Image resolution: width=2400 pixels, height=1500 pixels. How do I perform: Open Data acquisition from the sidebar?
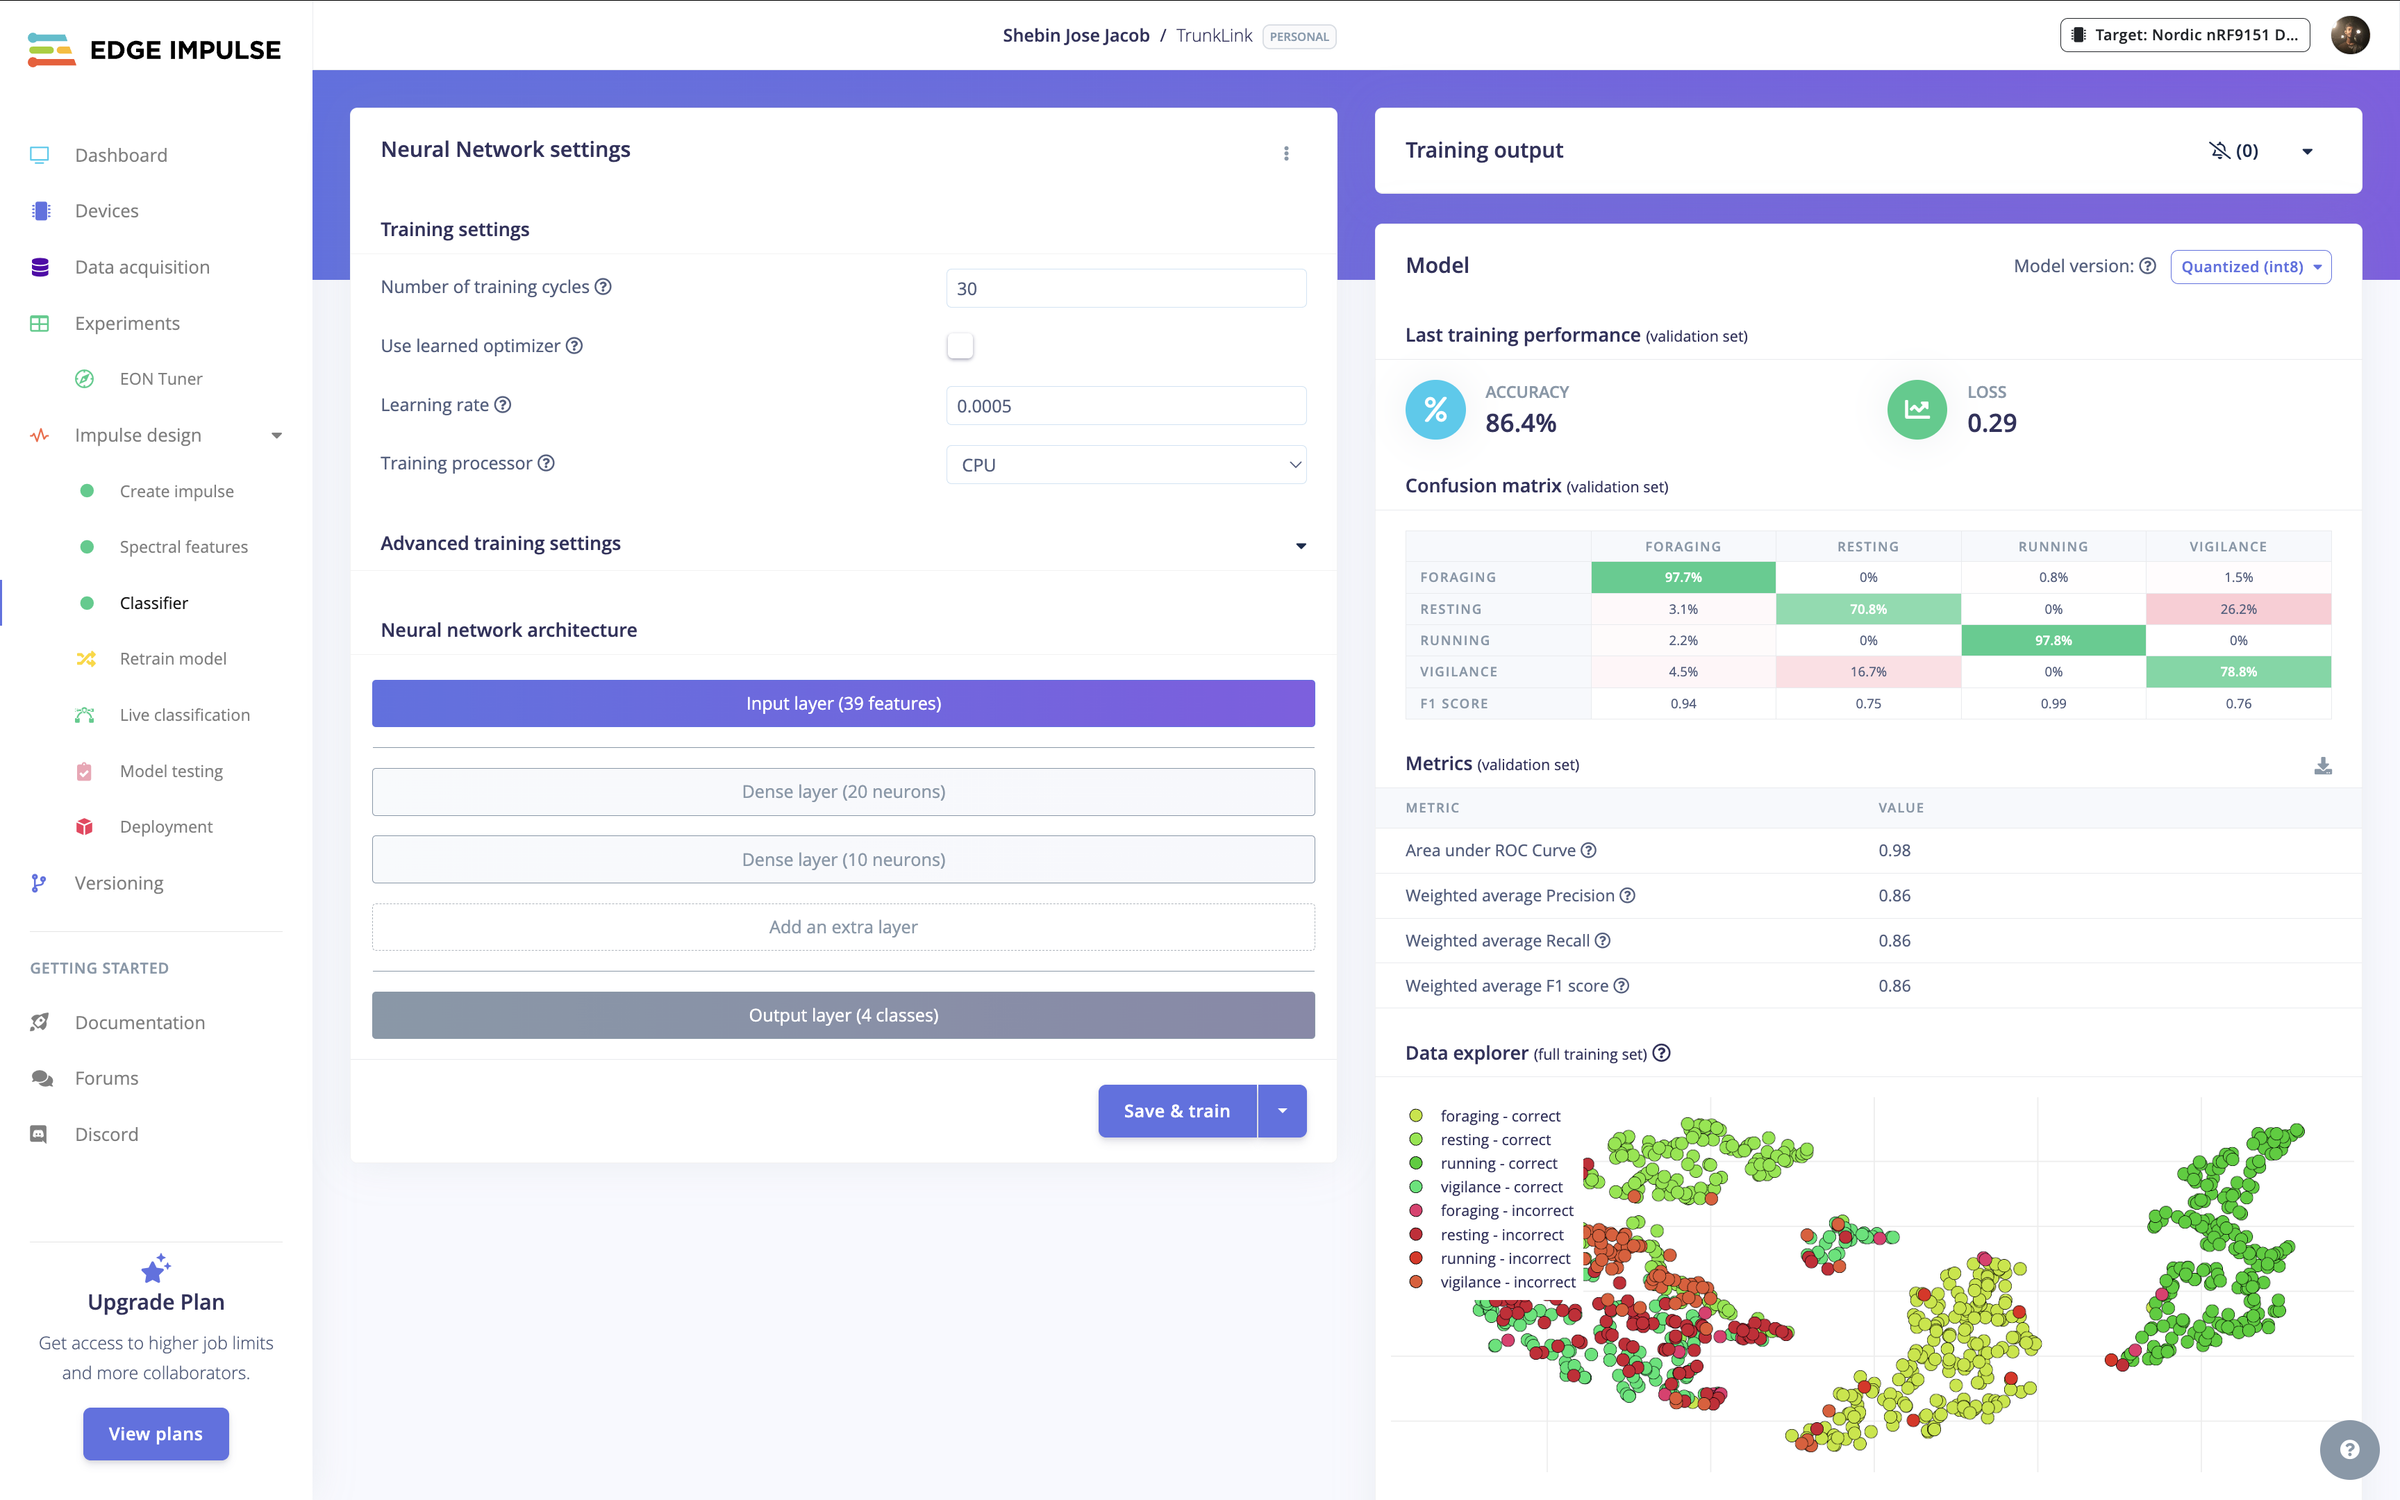click(x=142, y=267)
